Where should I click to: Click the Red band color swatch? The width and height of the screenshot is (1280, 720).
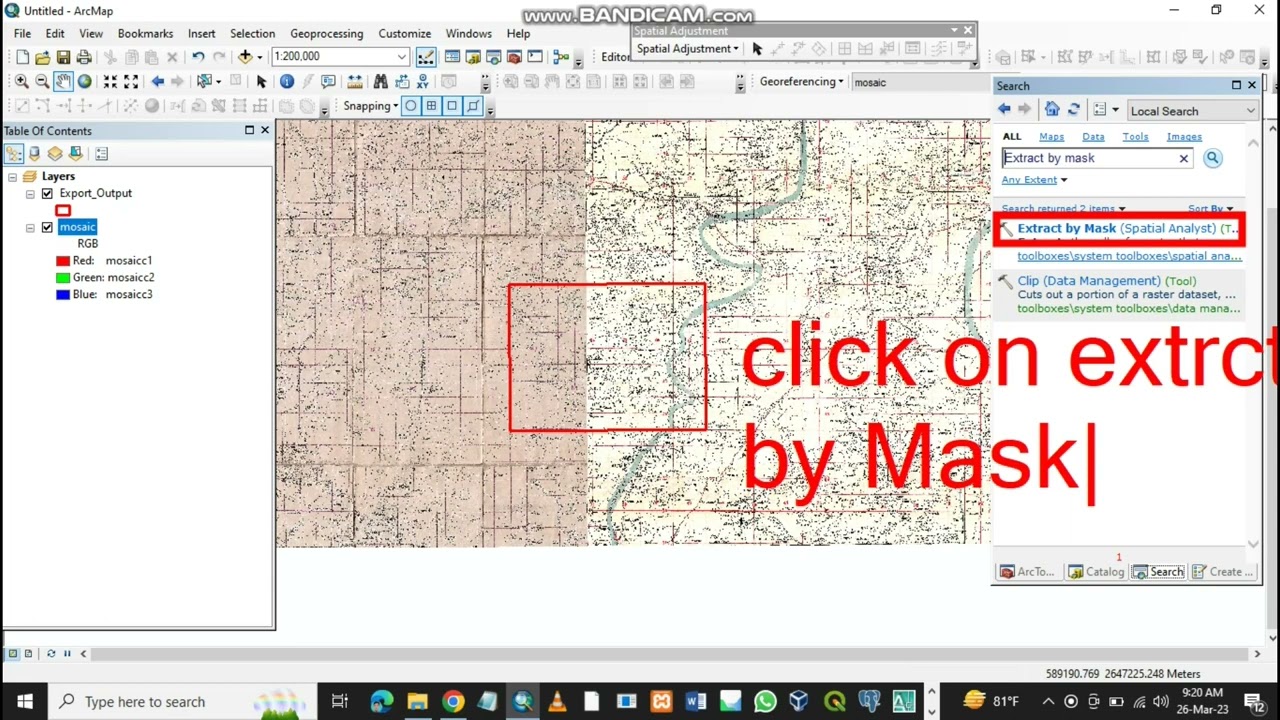pos(63,261)
